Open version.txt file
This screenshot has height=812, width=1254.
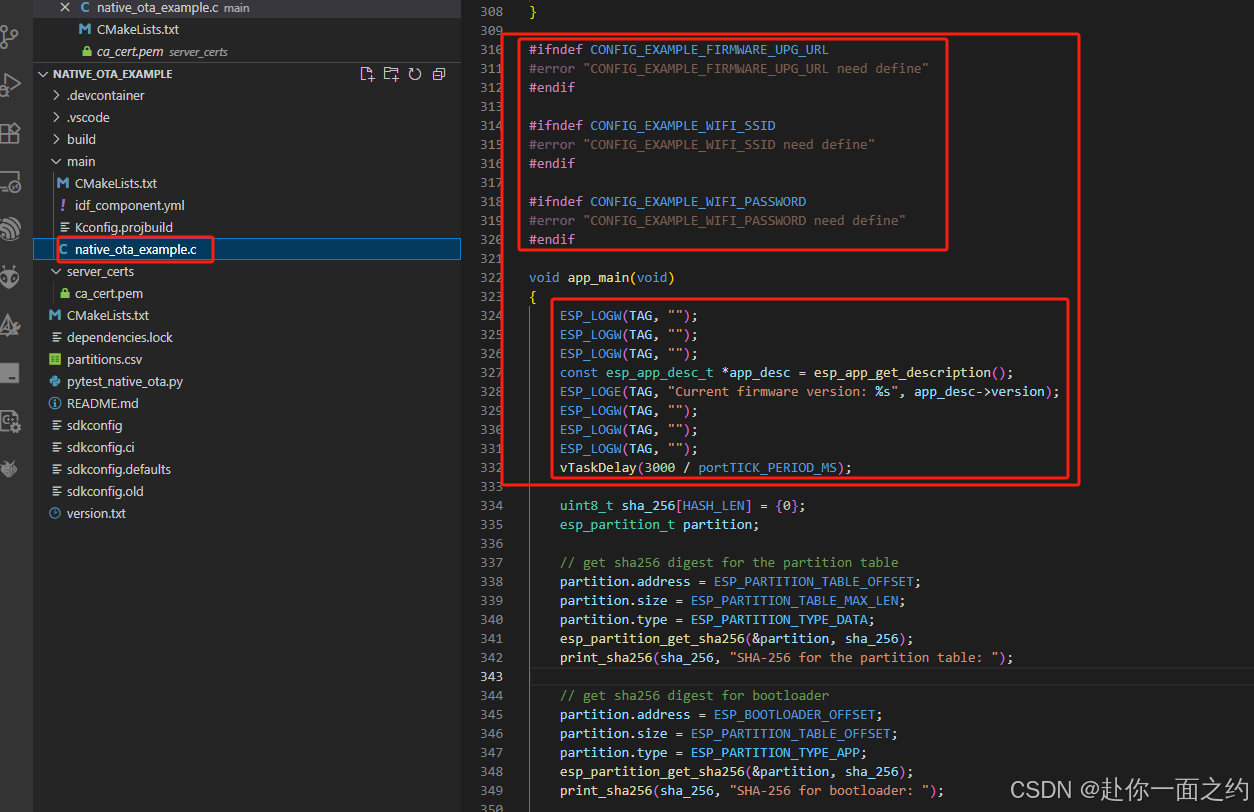pos(96,514)
